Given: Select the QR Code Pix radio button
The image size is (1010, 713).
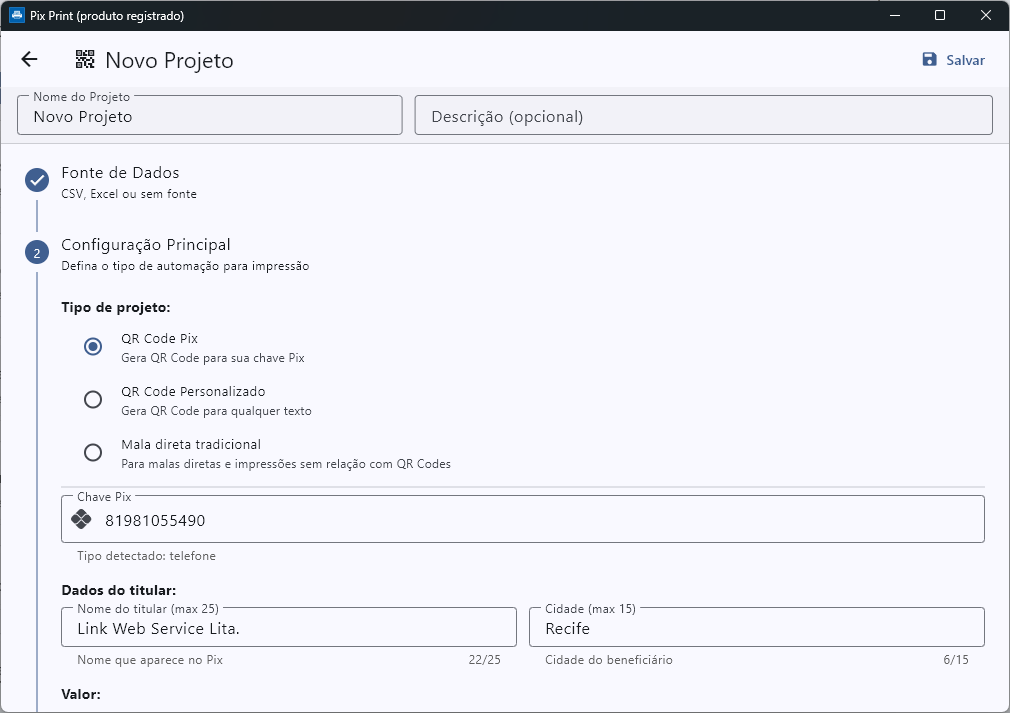Looking at the screenshot, I should (93, 347).
